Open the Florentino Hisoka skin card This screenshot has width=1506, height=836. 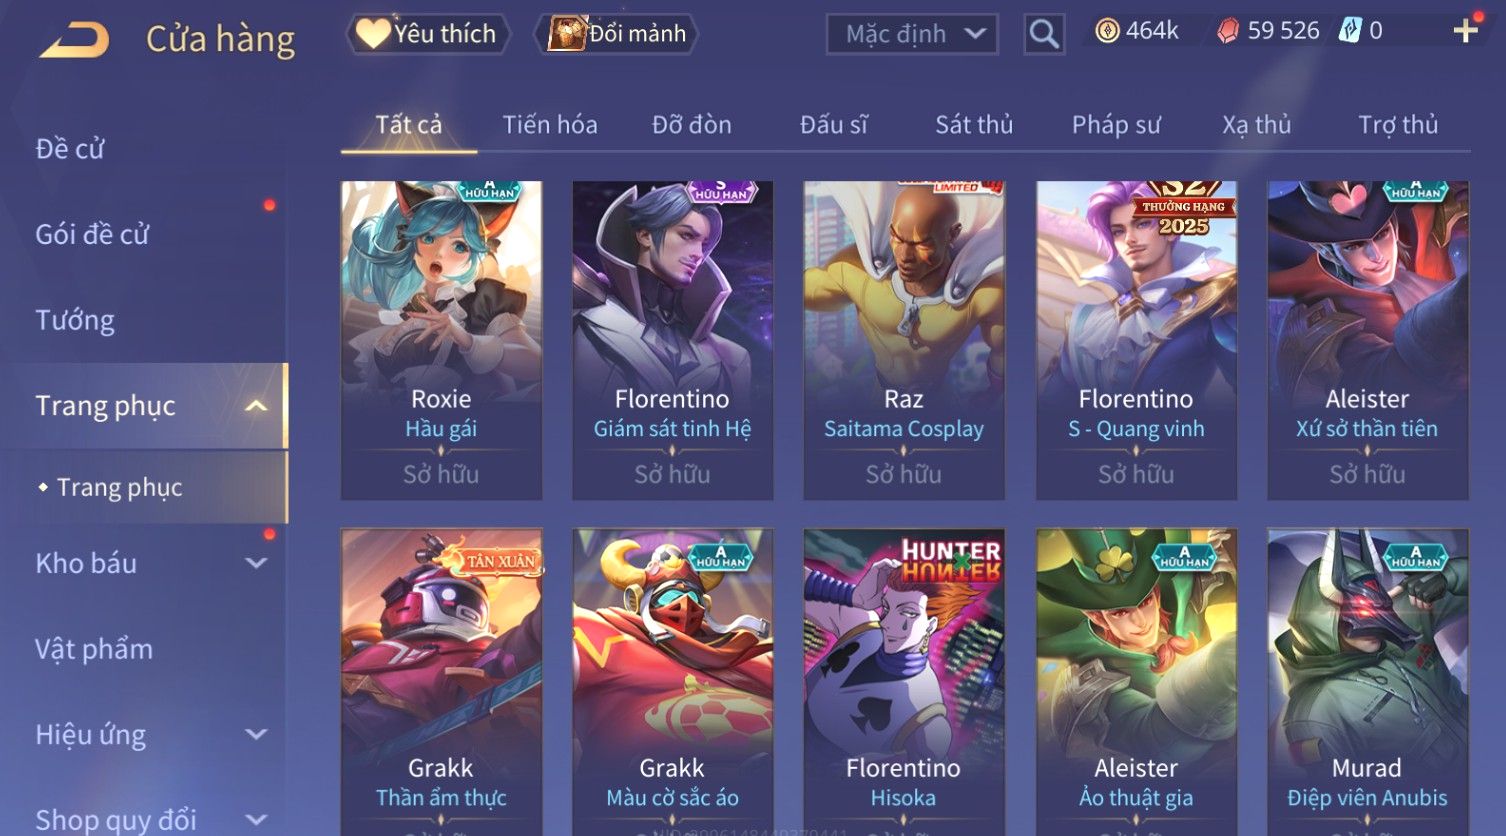coord(904,682)
